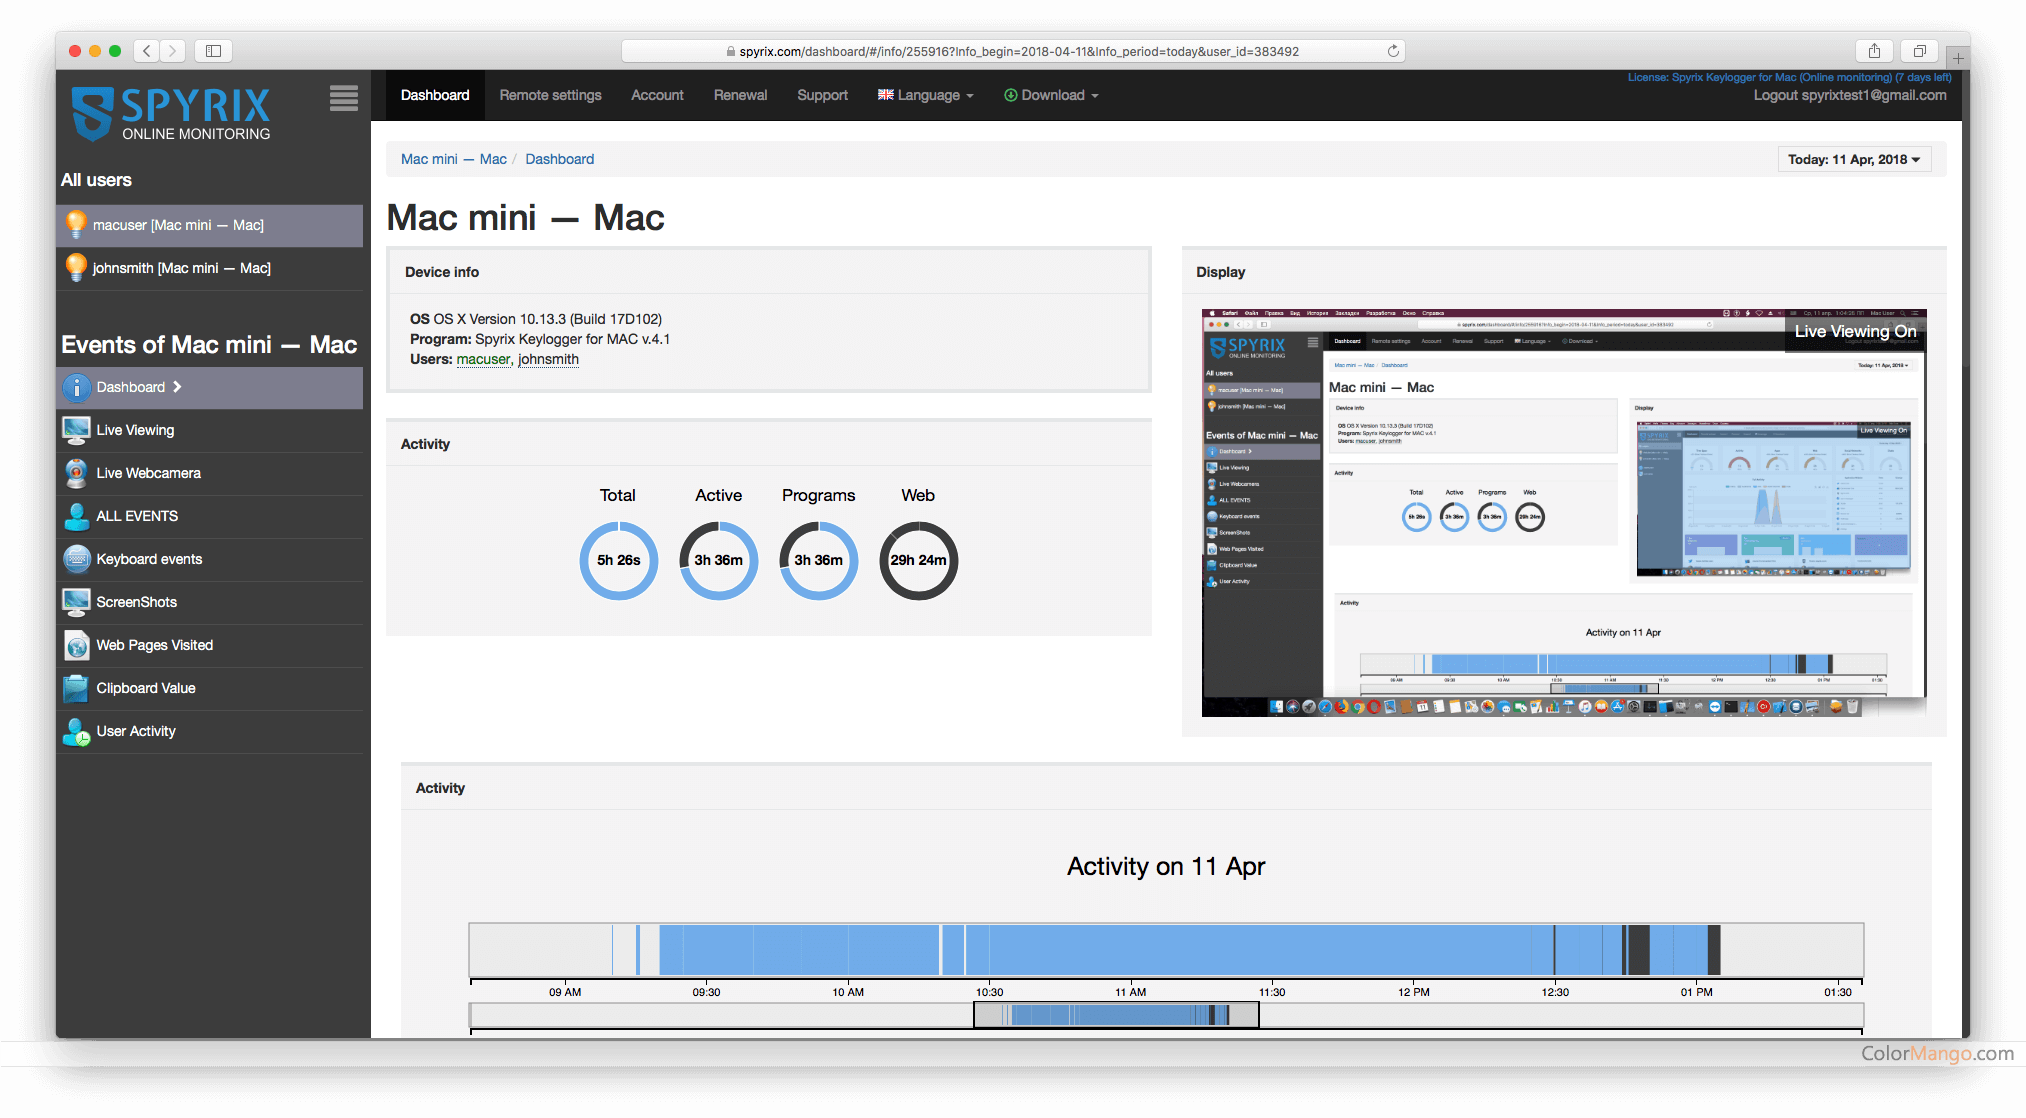The height and width of the screenshot is (1118, 2026).
Task: Open the Clipboard Value icon
Action: tap(76, 688)
